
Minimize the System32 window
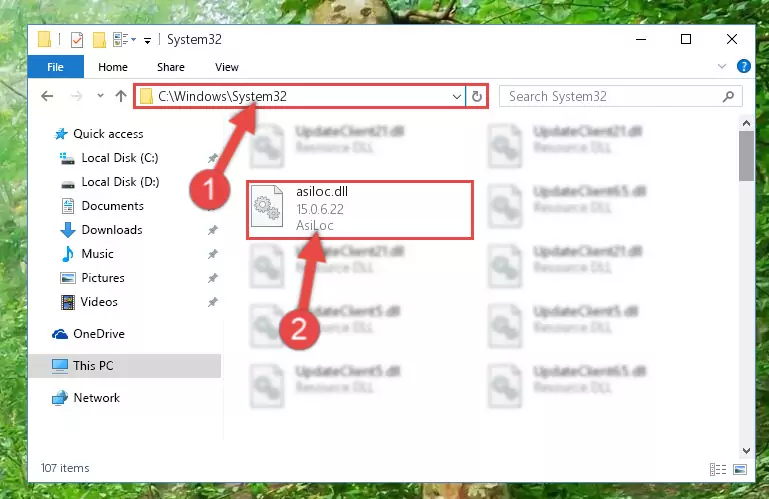click(641, 39)
